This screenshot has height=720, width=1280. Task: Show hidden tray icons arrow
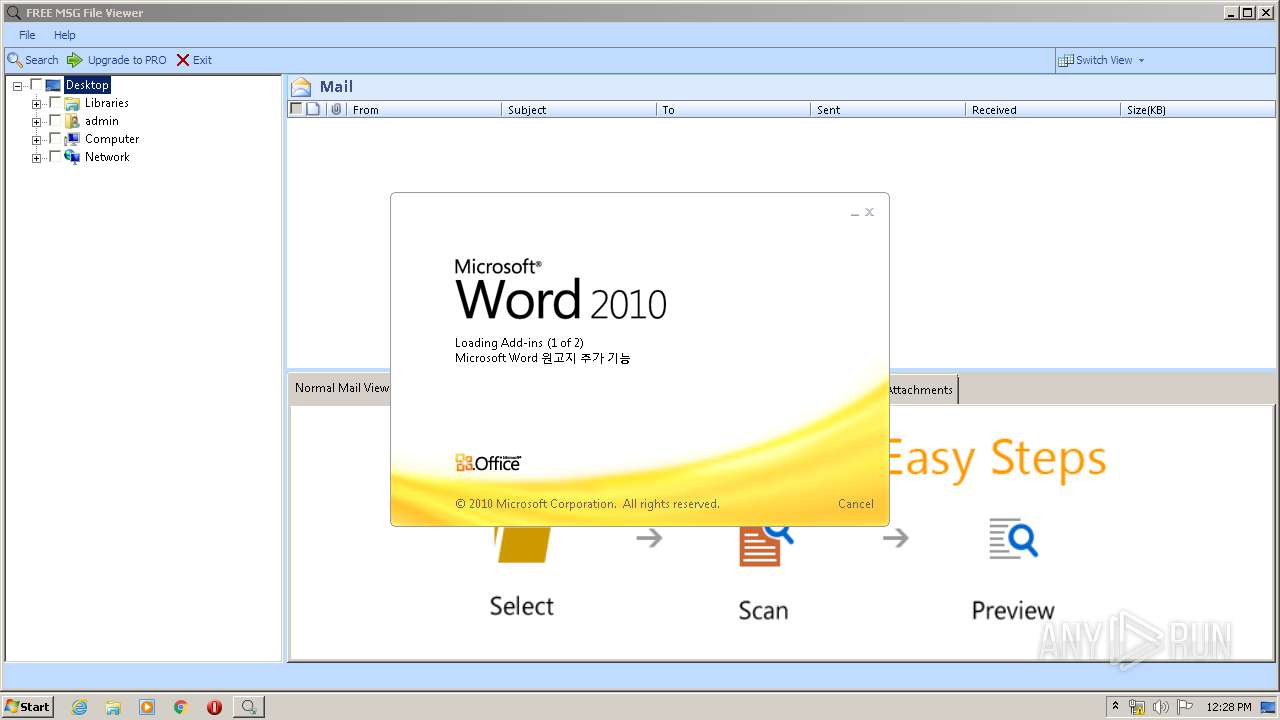(1116, 707)
